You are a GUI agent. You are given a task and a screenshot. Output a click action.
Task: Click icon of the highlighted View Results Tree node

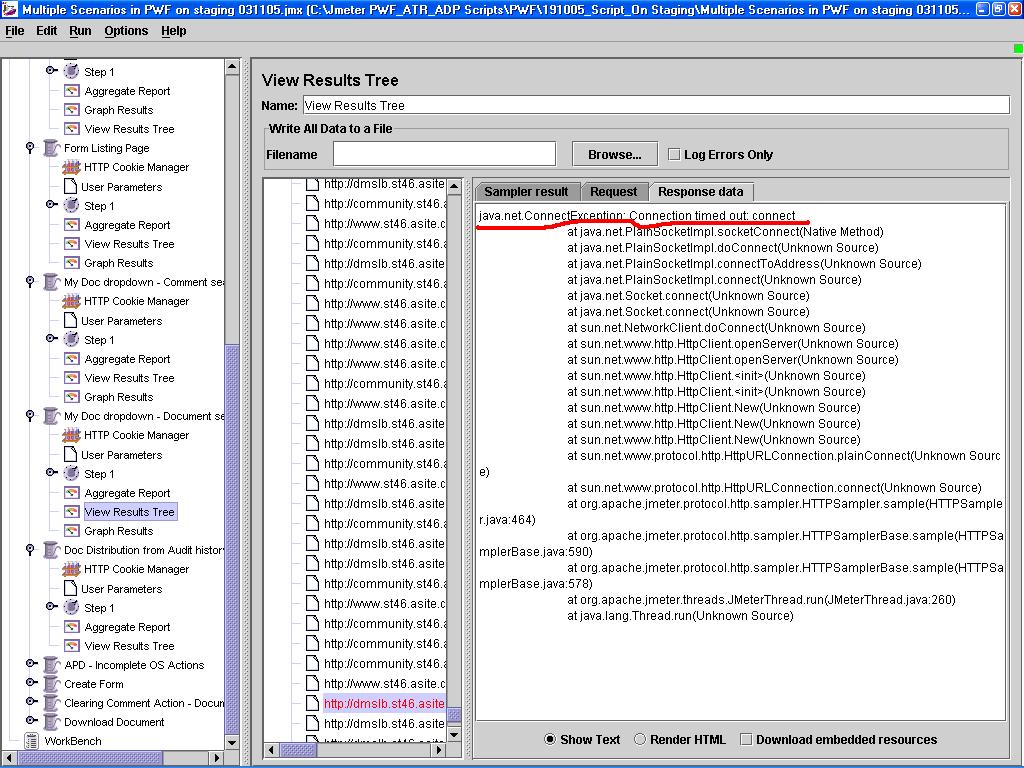[x=71, y=511]
